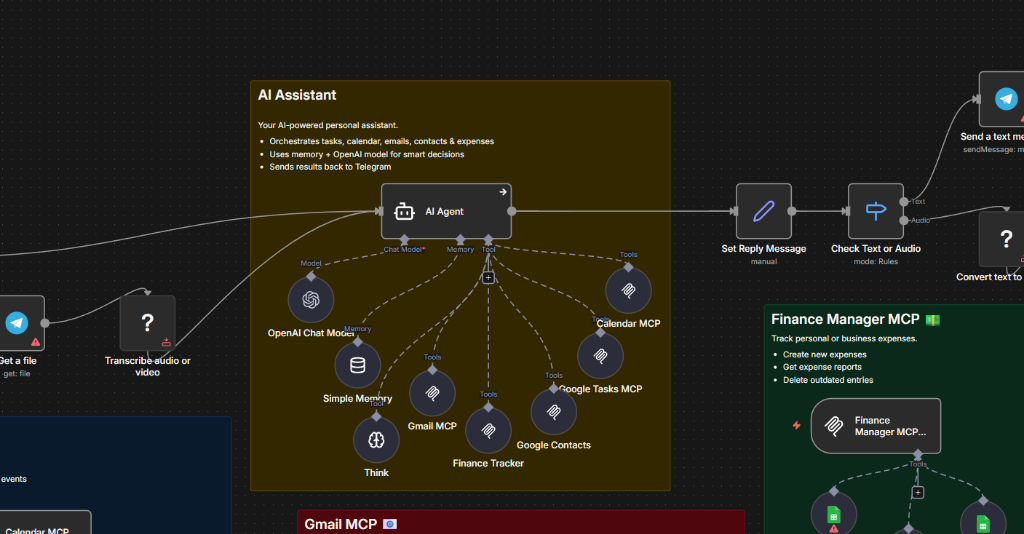Viewport: 1024px width, 534px height.
Task: Click plus button under Finance Manager Tools connector
Action: point(917,492)
